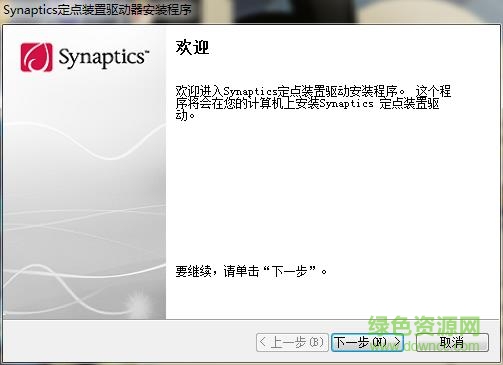Click the text 要继续，请单击“下一步”。
Viewport: 503px width, 365px height.
coord(251,271)
